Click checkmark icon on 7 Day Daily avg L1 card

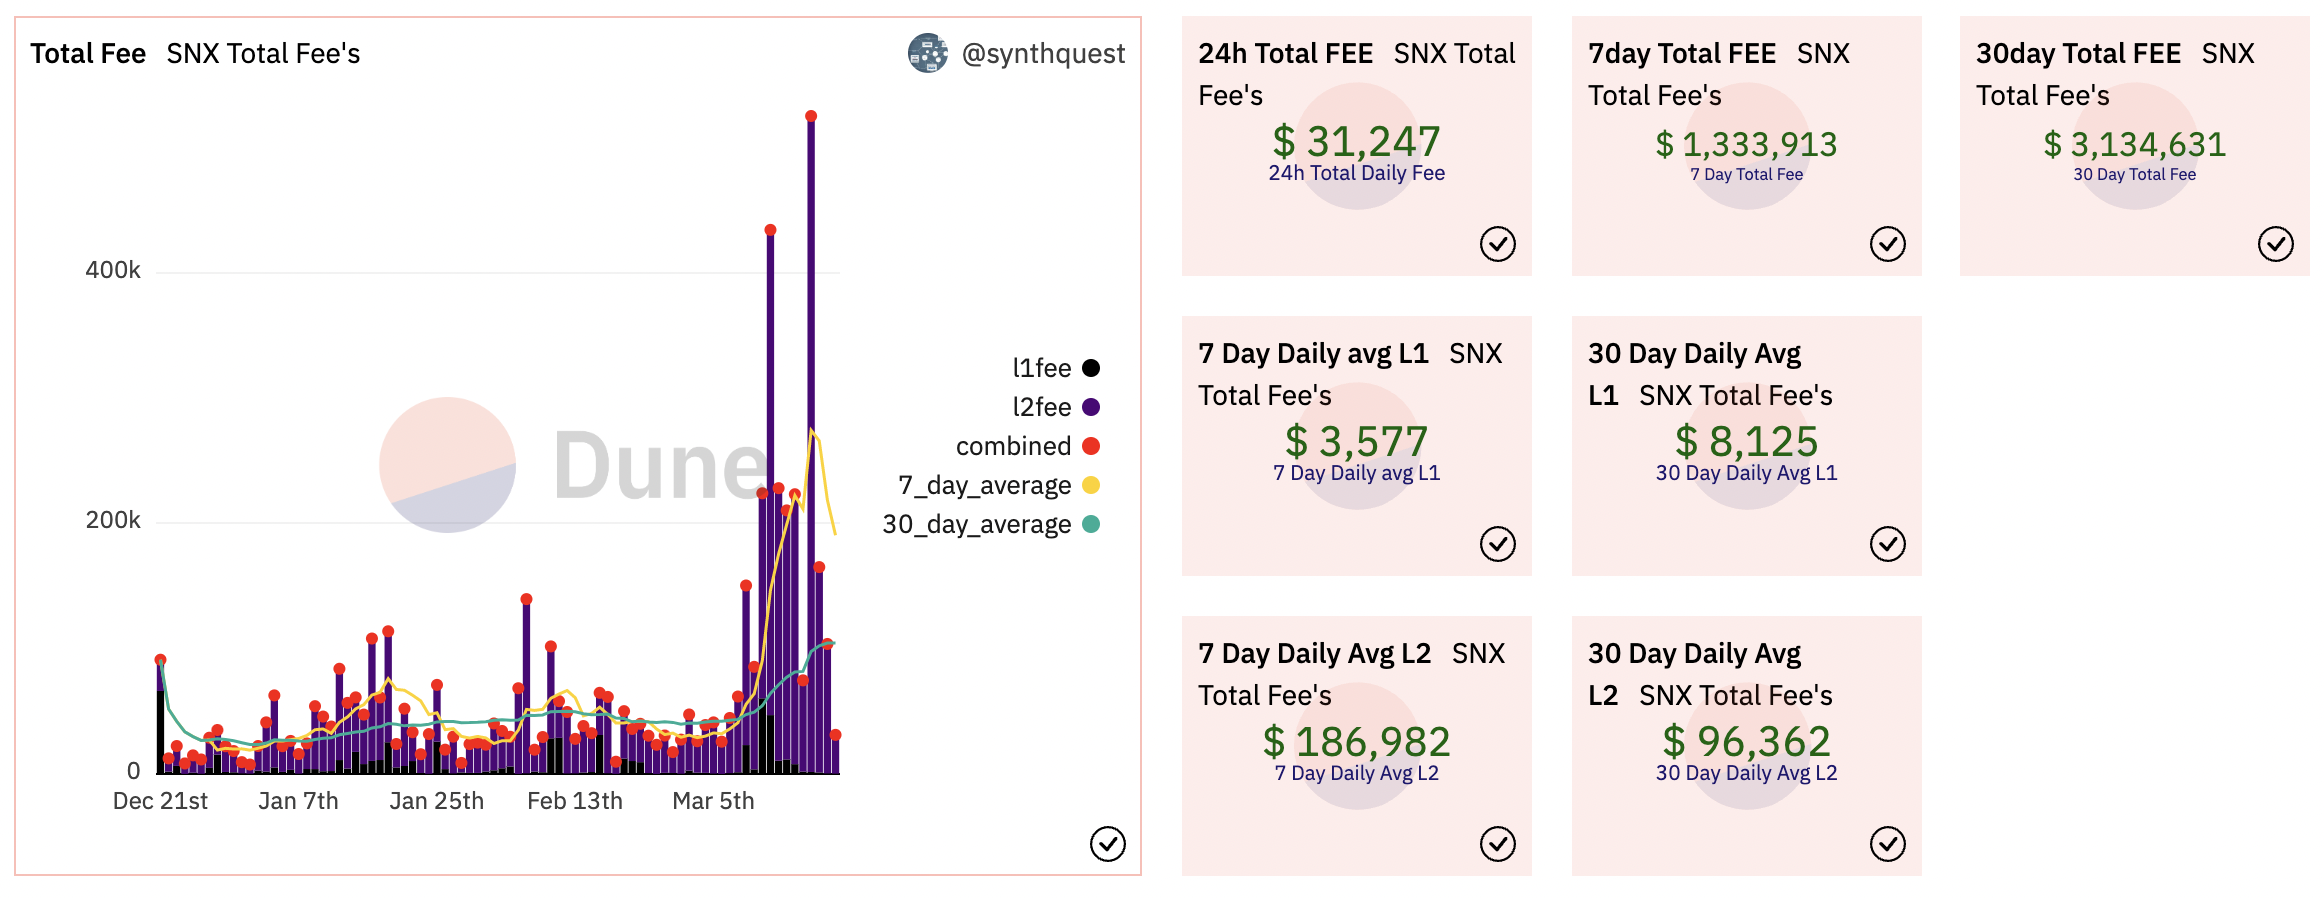1497,544
